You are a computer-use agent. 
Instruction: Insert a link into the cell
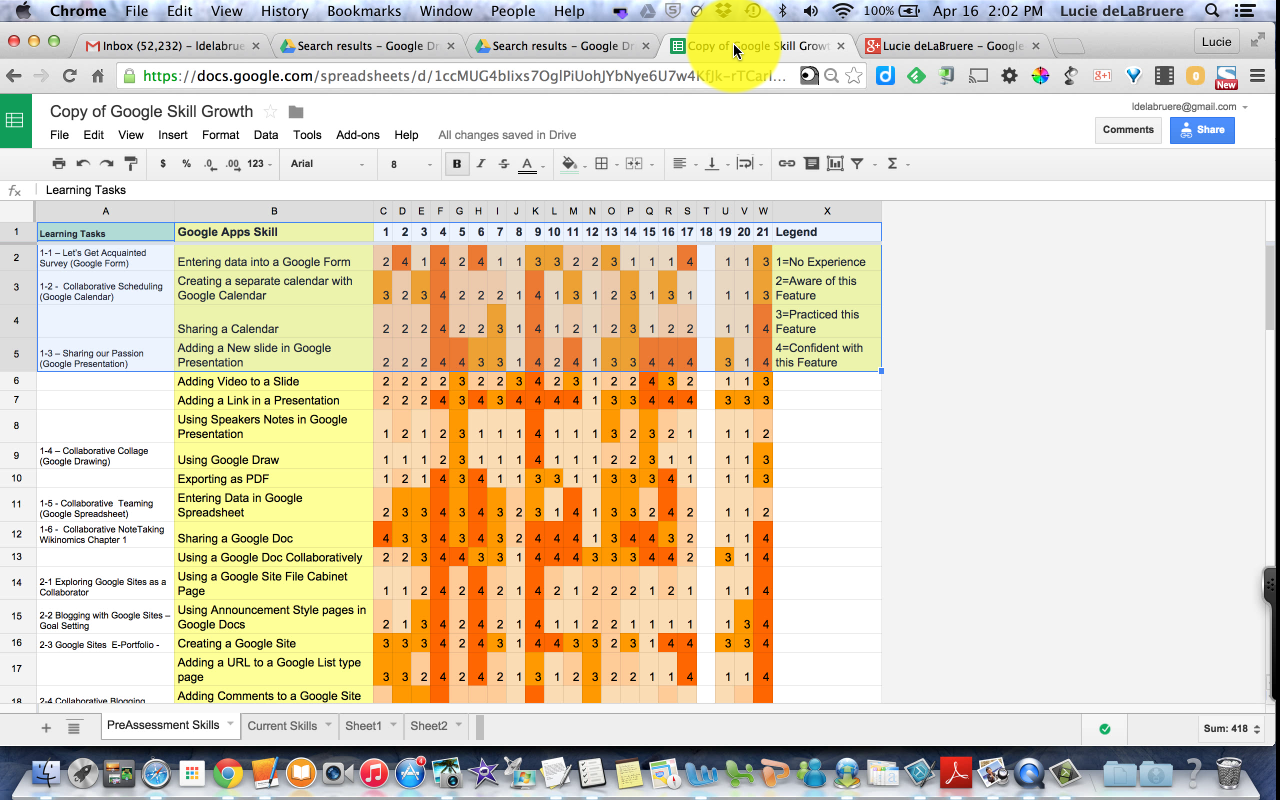click(x=789, y=163)
